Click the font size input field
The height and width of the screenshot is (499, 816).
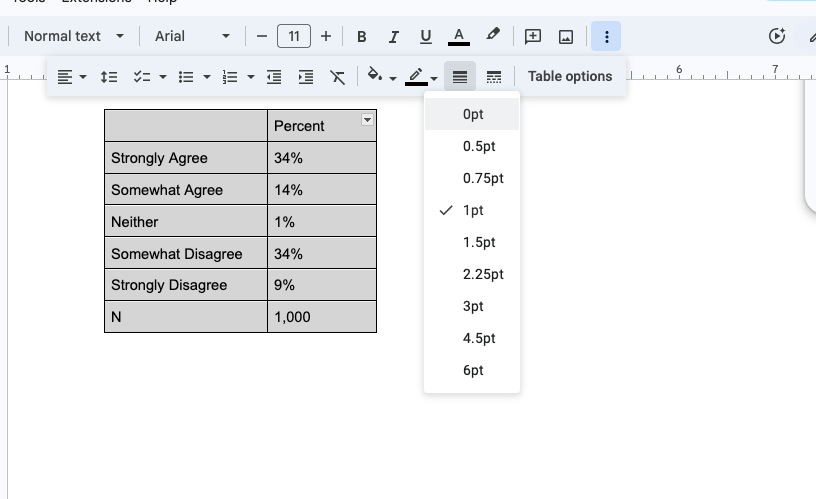pos(293,36)
